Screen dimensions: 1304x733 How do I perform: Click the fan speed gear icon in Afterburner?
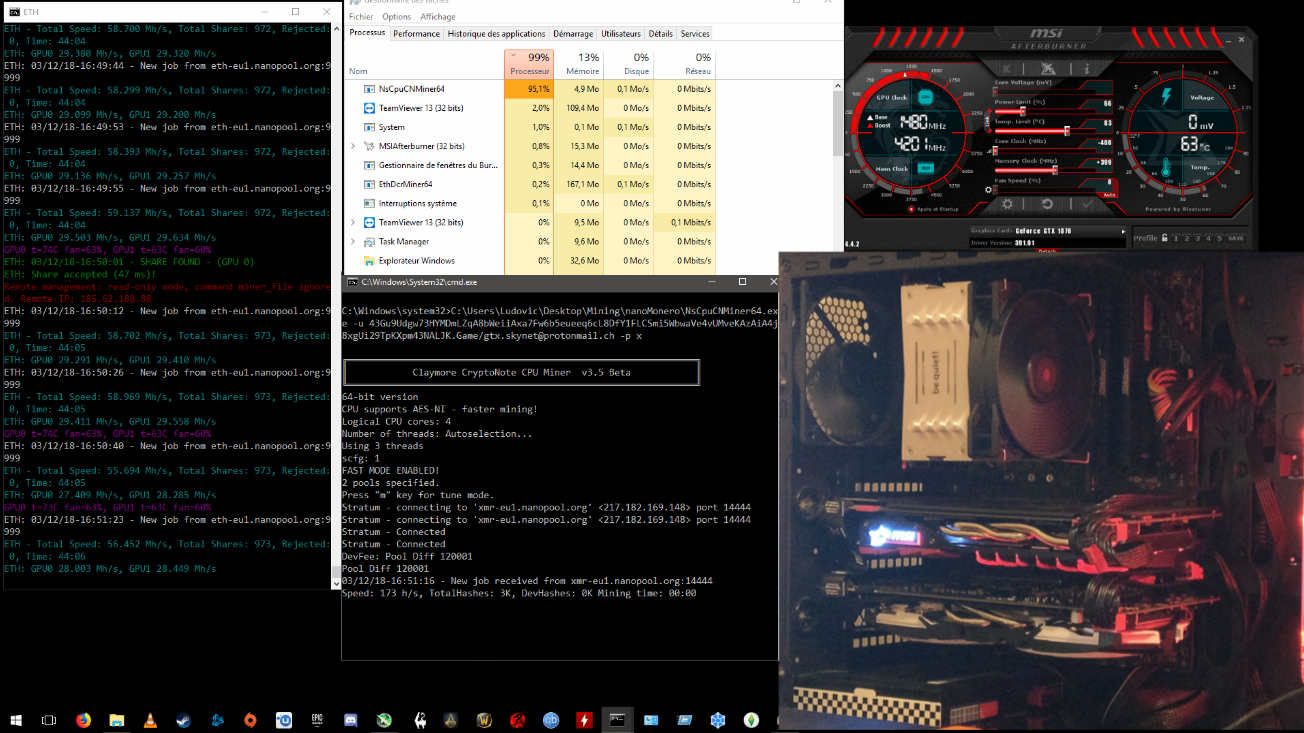(988, 190)
